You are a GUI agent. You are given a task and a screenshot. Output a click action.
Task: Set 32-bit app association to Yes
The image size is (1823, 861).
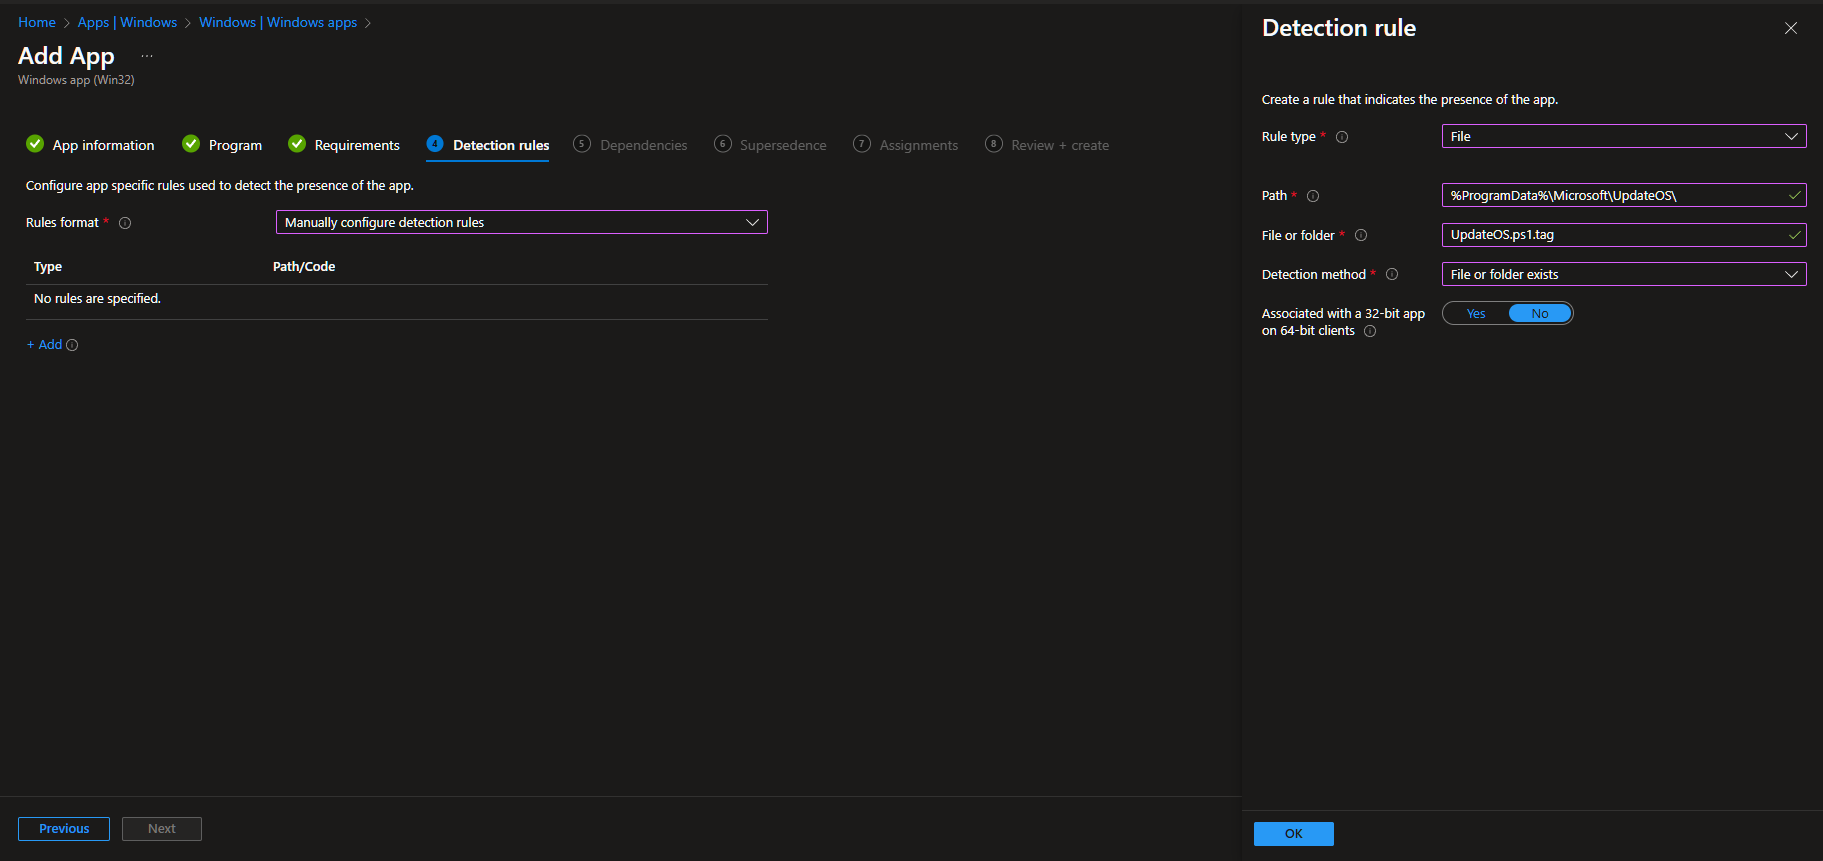(1476, 314)
